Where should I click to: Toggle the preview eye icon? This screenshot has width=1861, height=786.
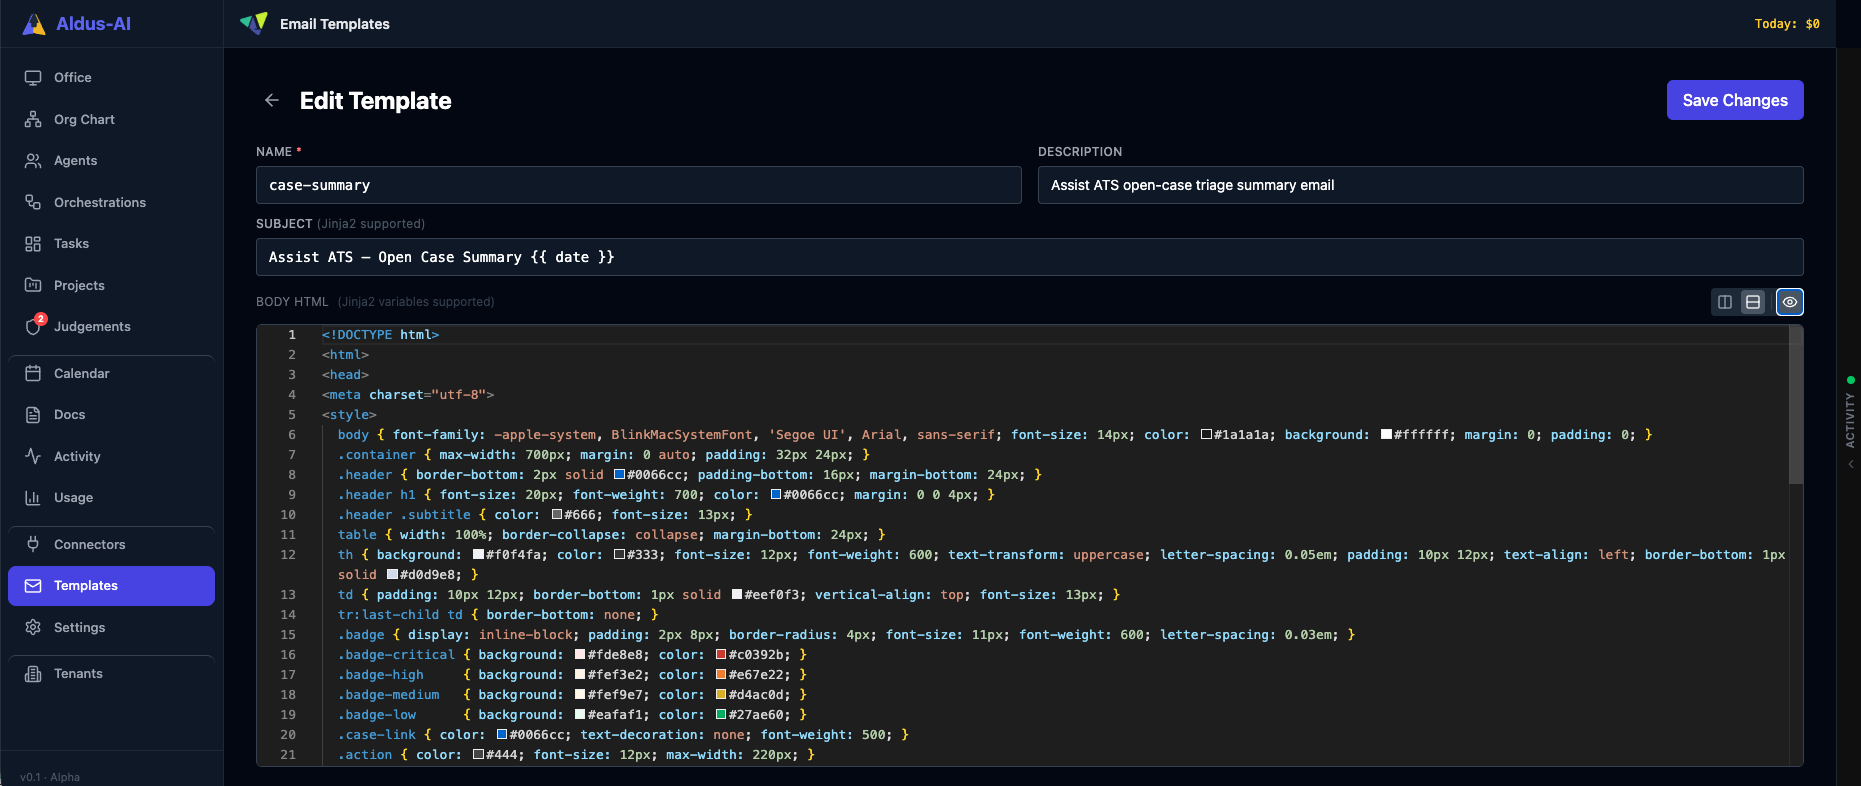click(1790, 302)
